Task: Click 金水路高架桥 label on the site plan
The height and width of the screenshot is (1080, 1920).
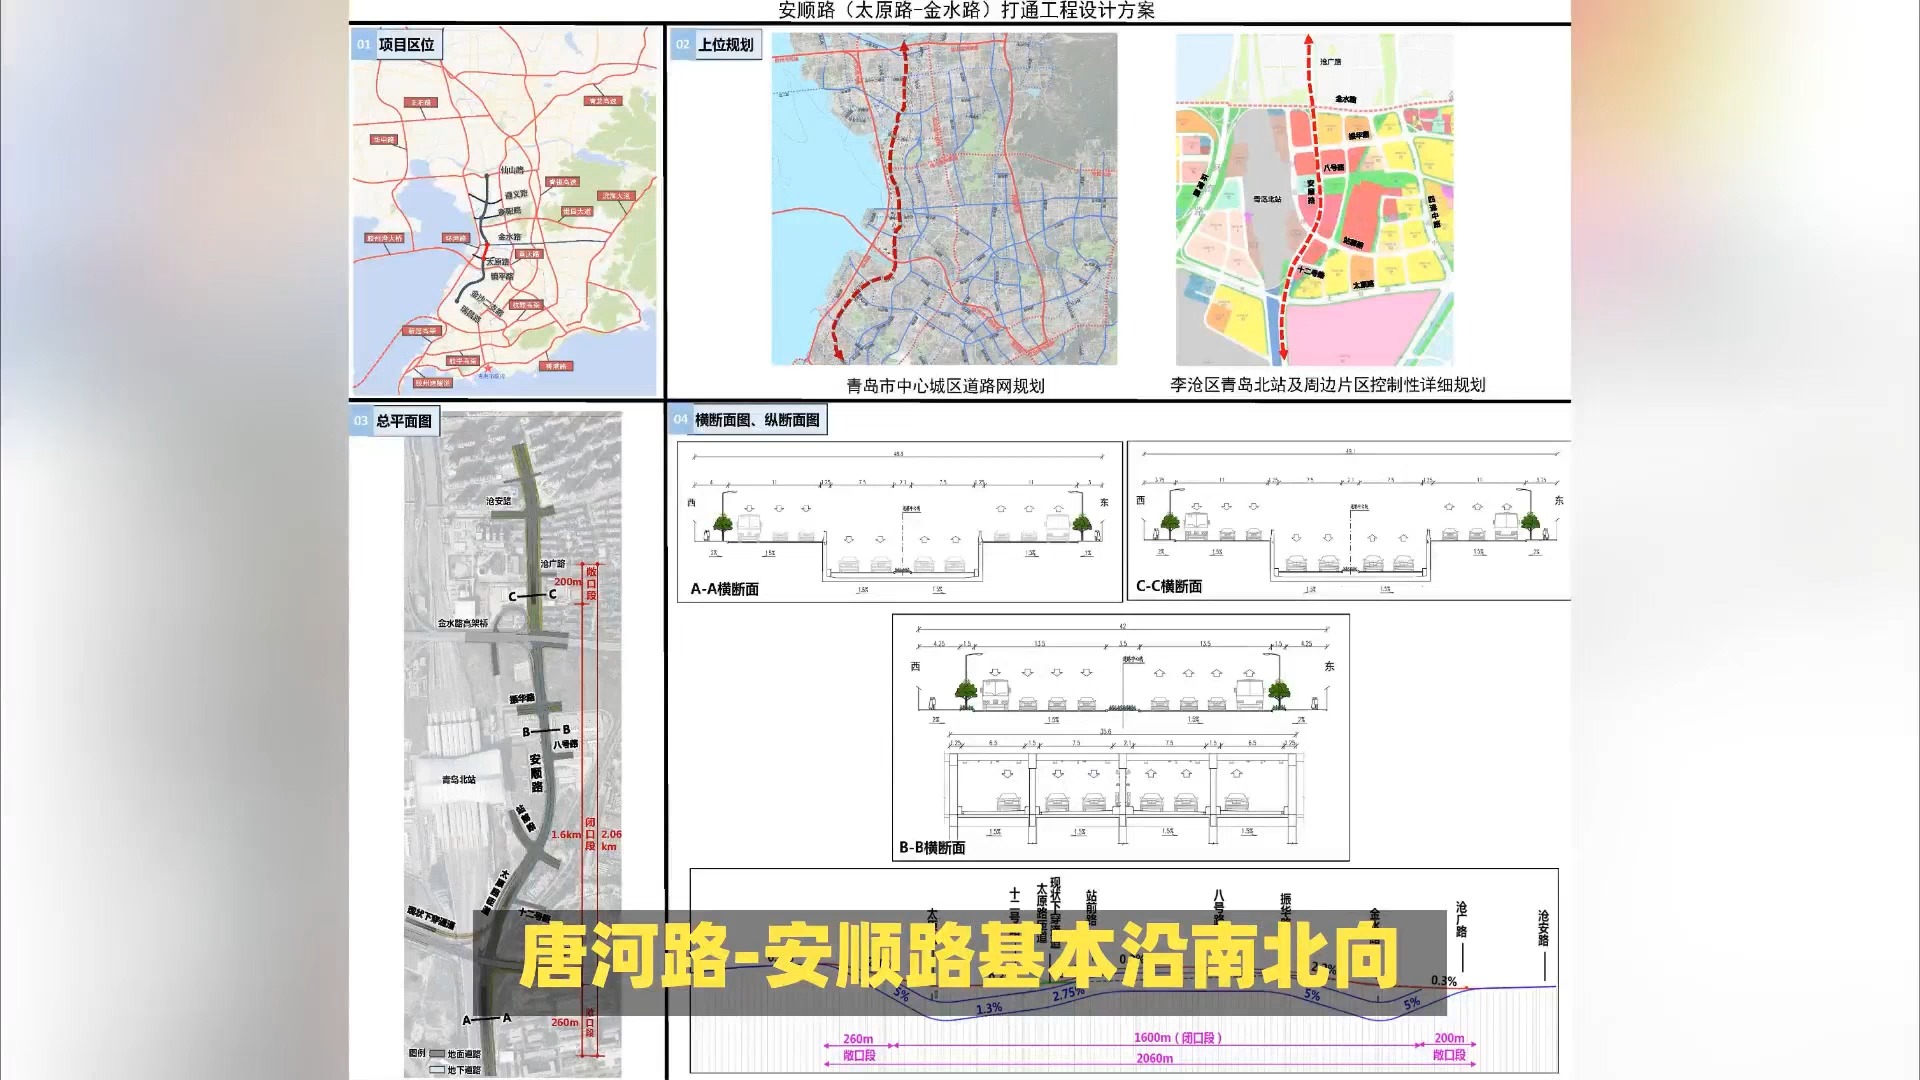Action: [x=463, y=623]
